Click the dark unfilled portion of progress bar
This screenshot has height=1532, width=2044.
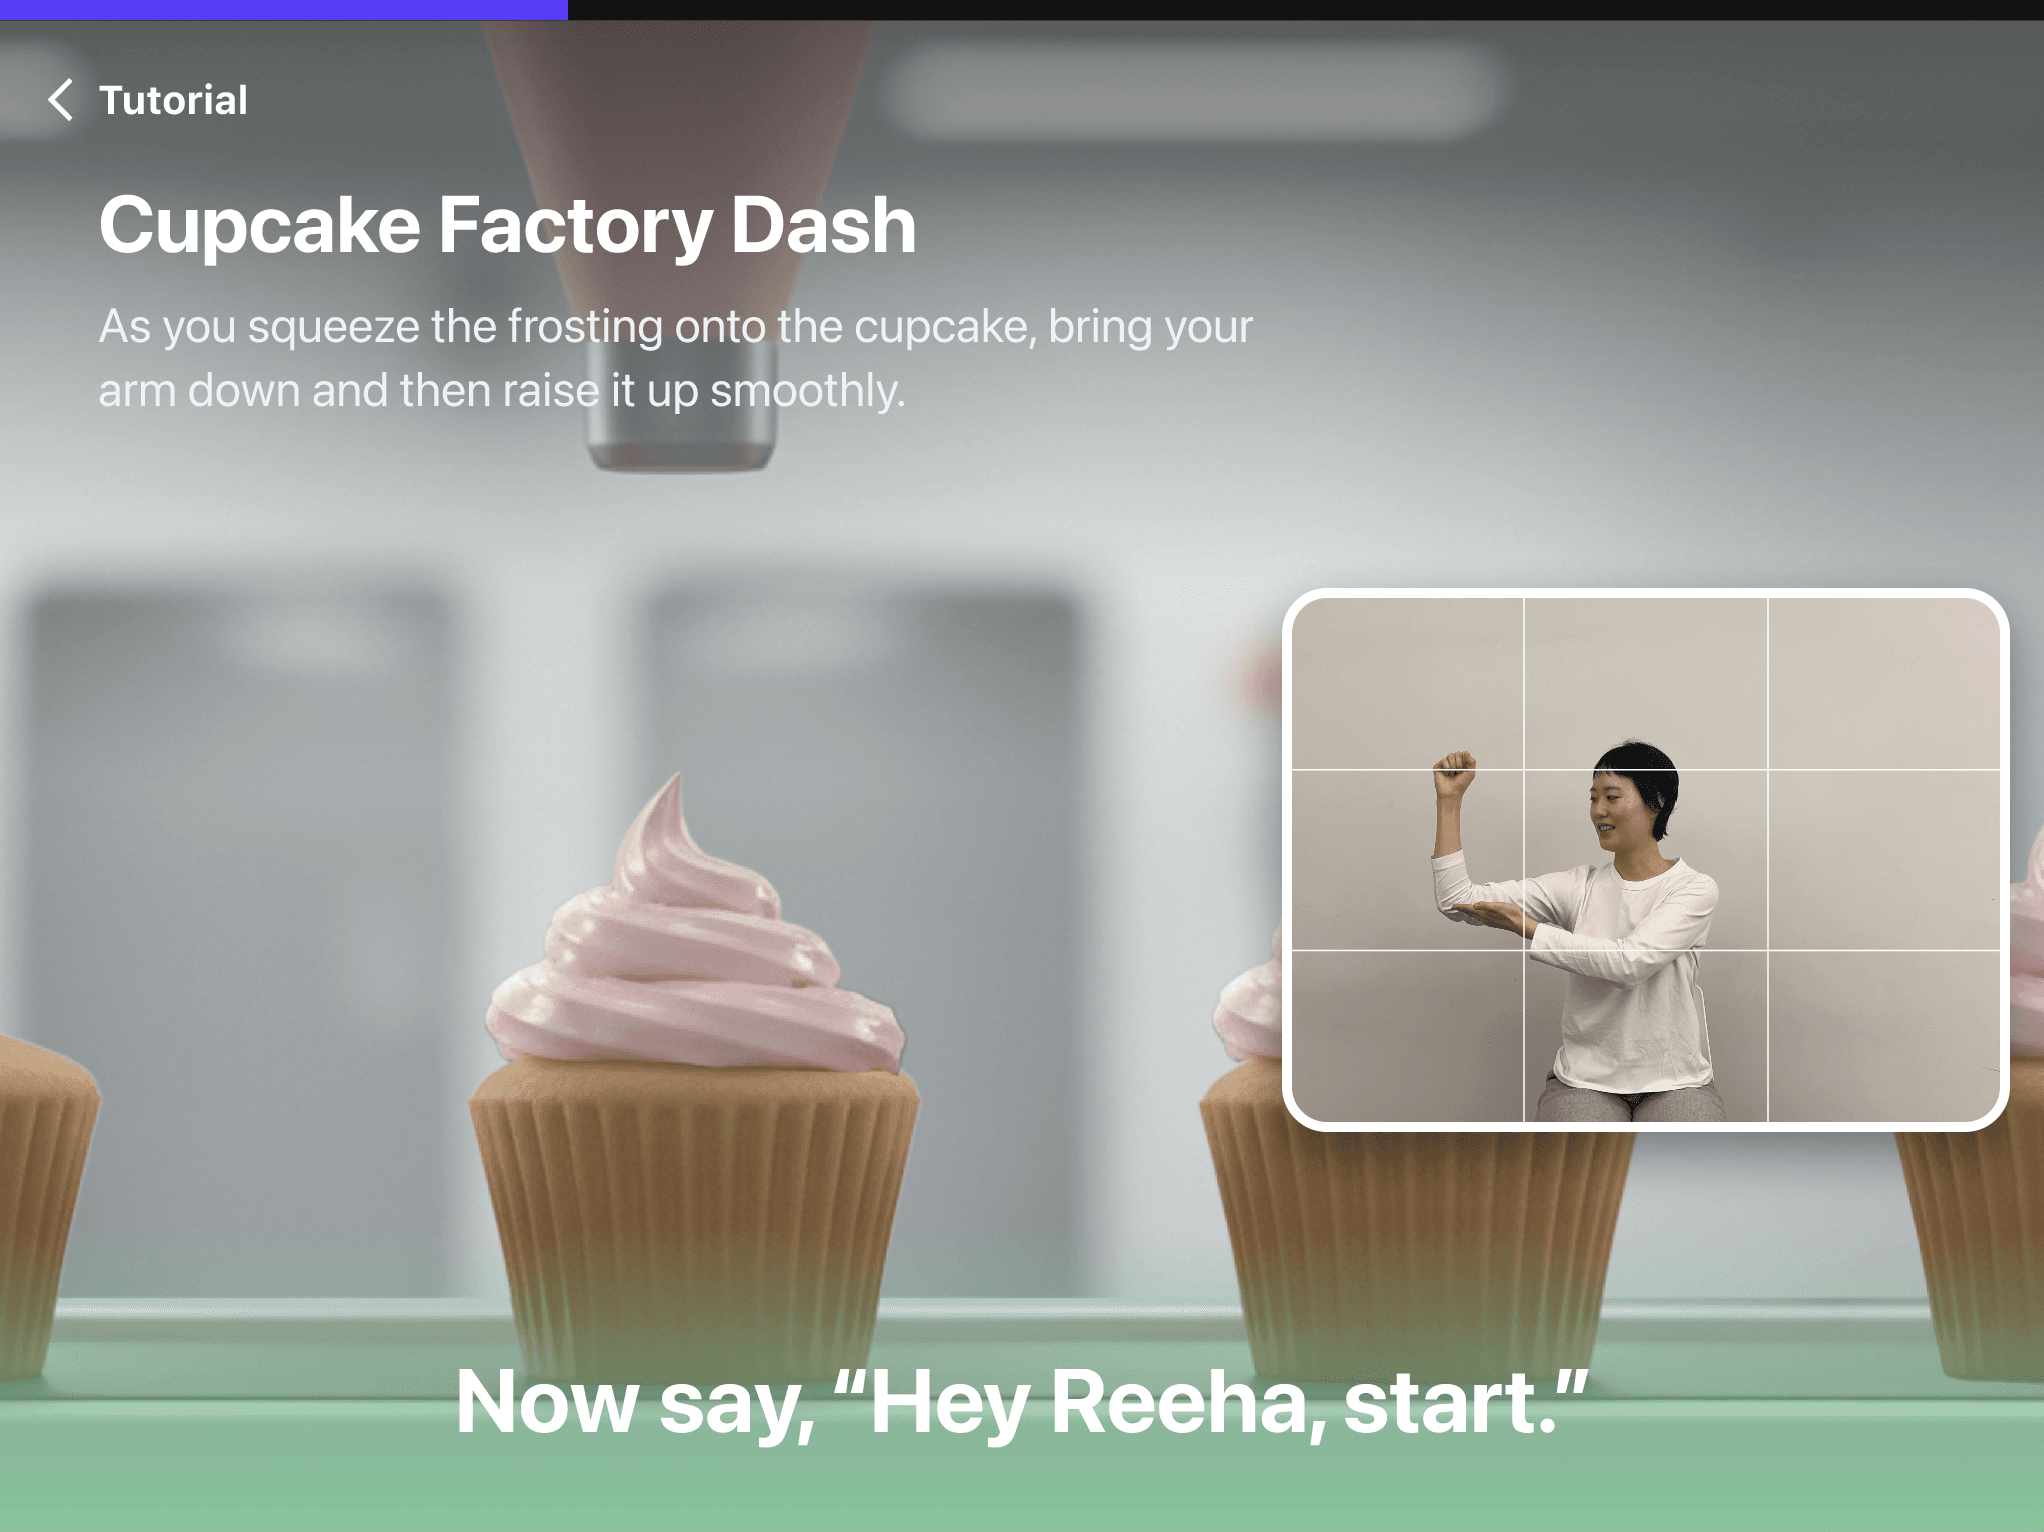click(1305, 9)
